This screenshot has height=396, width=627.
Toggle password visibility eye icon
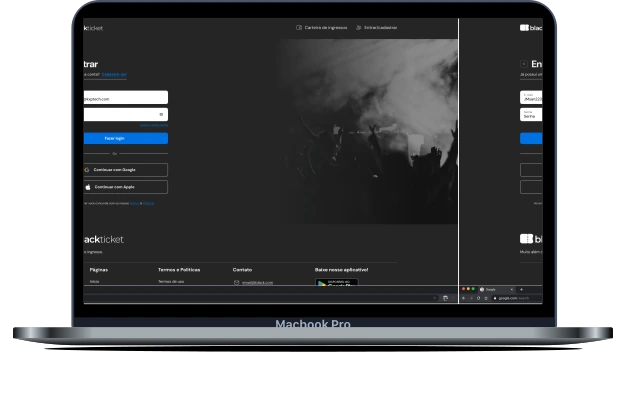161,114
